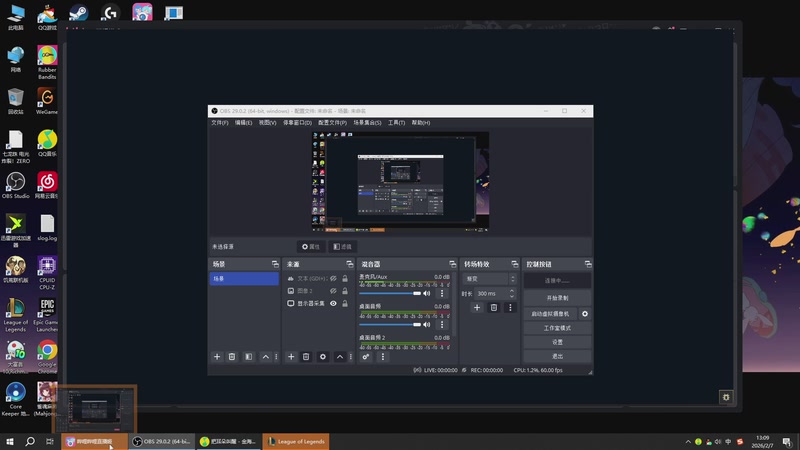Mute the 麦克风/Aux speaker icon
This screenshot has height=450, width=800.
(427, 293)
